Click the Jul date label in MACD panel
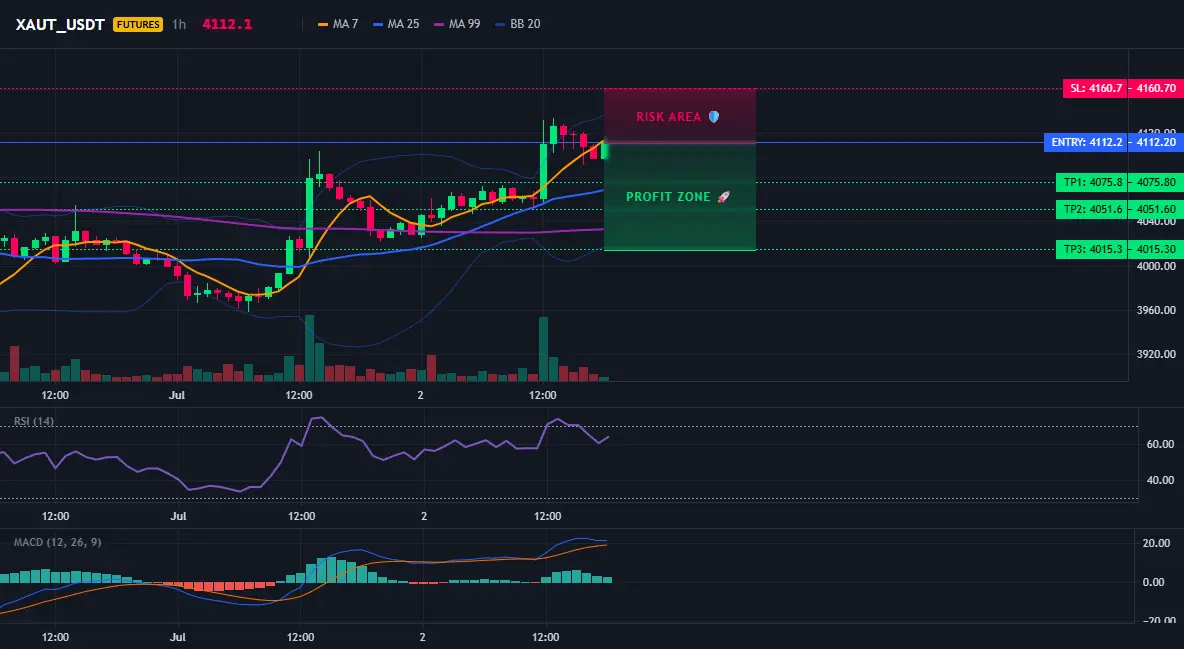This screenshot has height=649, width=1184. tap(178, 637)
